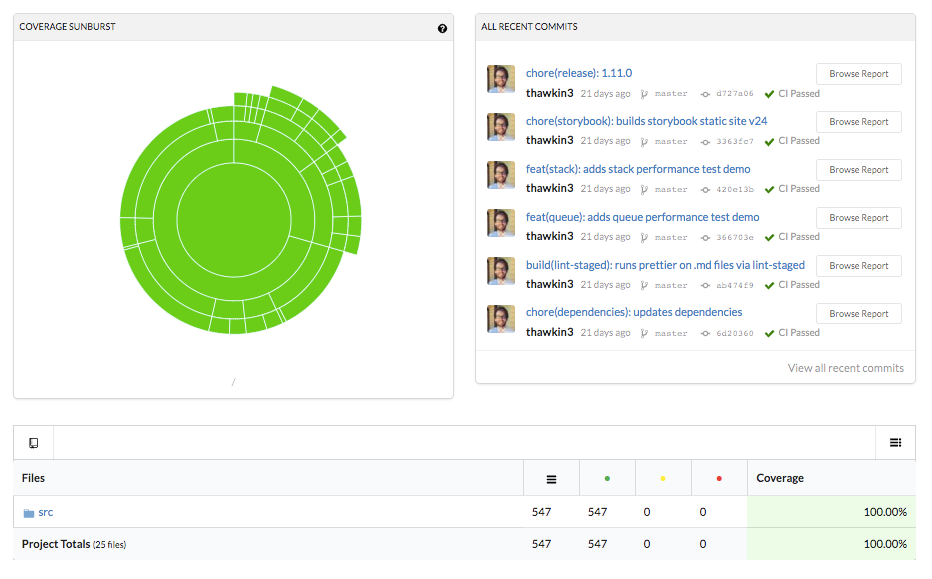Click thawkin3 avatar on the 1.11.0 release commit
This screenshot has height=579, width=932.
pyautogui.click(x=500, y=80)
